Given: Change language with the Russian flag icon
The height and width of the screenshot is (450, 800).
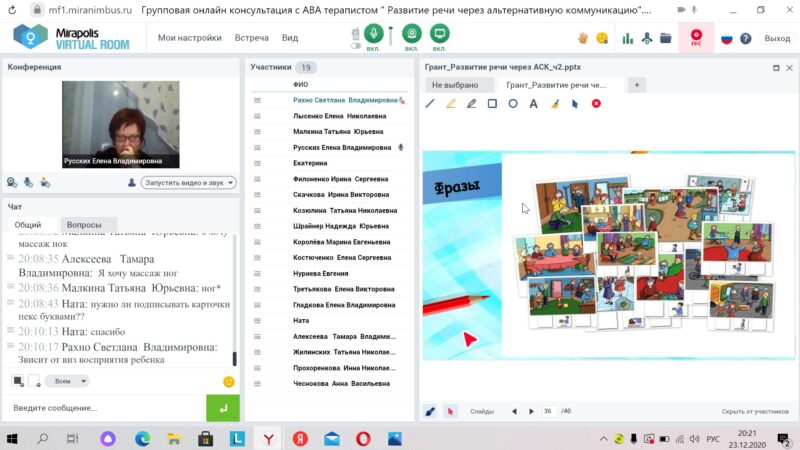Looking at the screenshot, I should [727, 39].
